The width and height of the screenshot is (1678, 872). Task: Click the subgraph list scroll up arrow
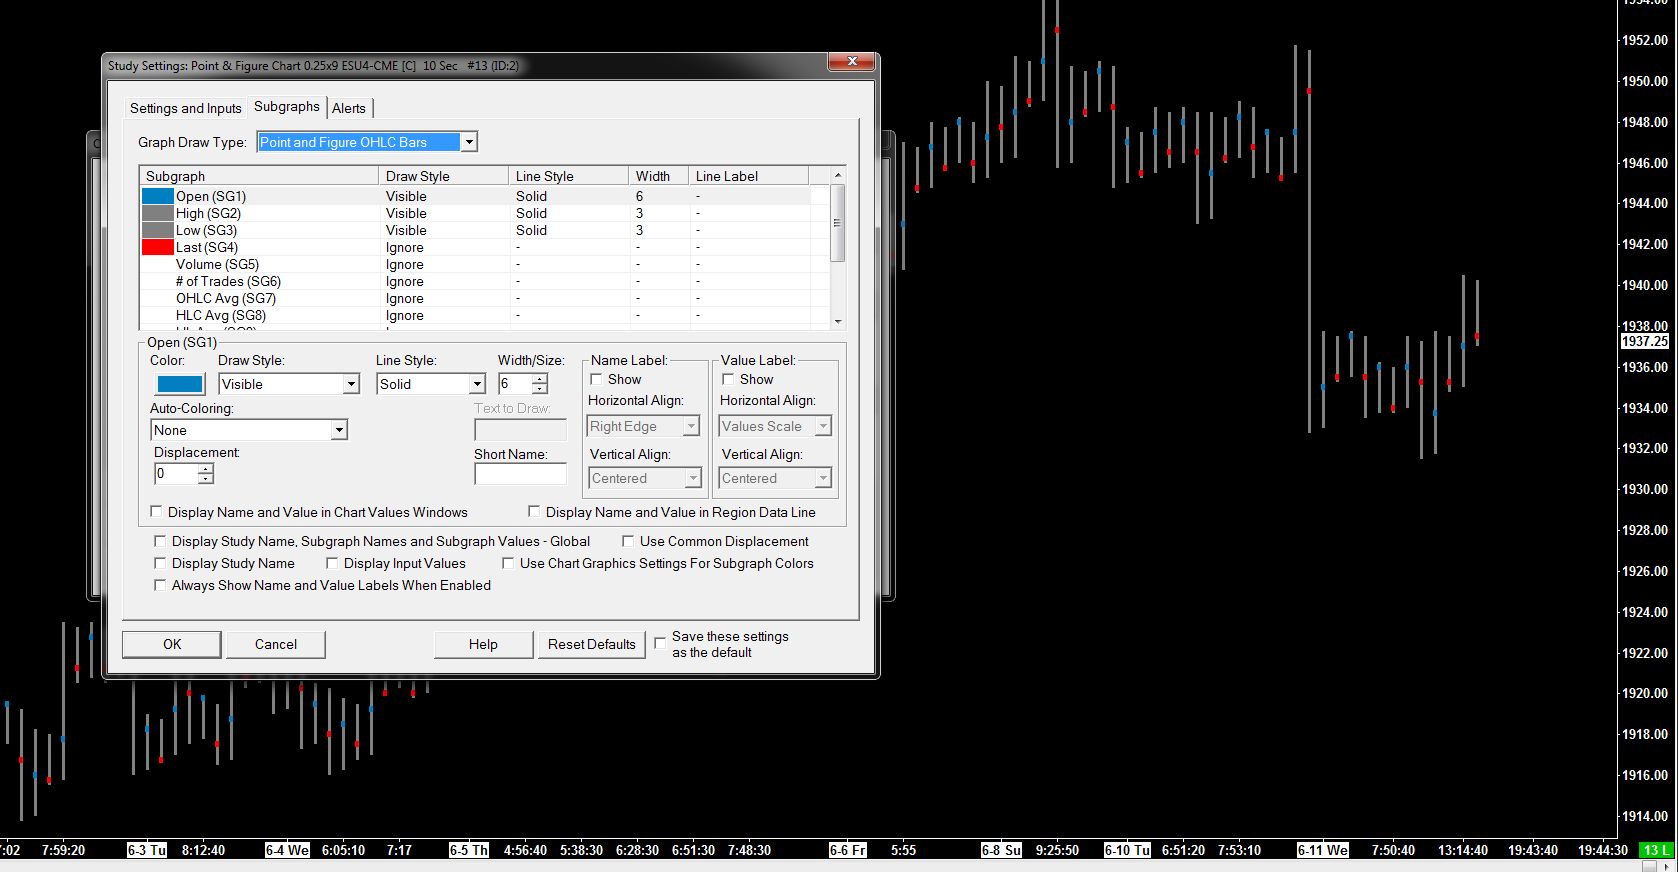point(838,175)
